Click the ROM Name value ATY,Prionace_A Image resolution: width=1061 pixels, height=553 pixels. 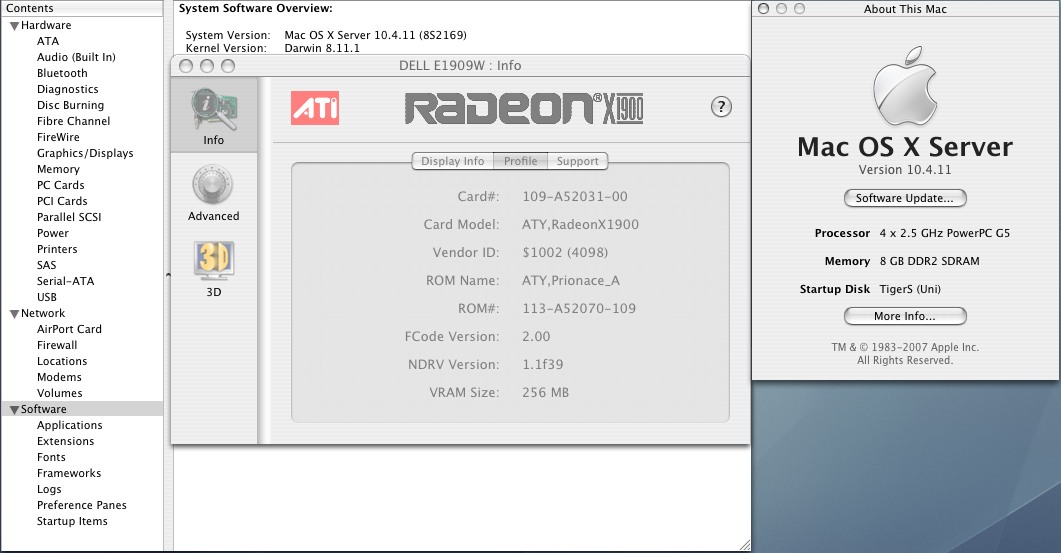point(570,281)
